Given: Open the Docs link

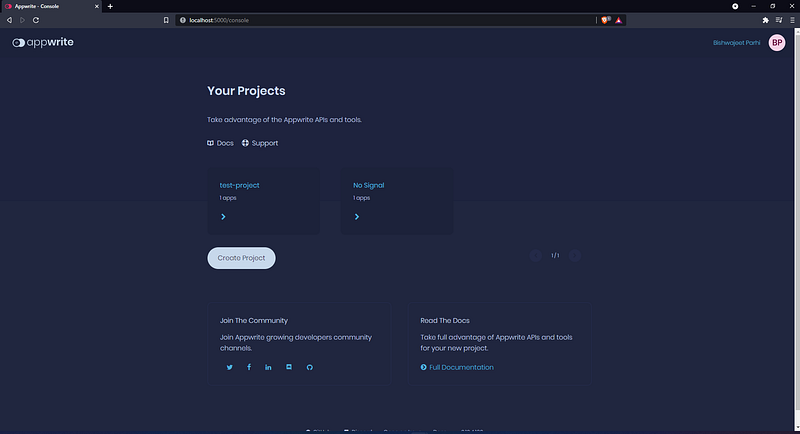Looking at the screenshot, I should pos(220,143).
